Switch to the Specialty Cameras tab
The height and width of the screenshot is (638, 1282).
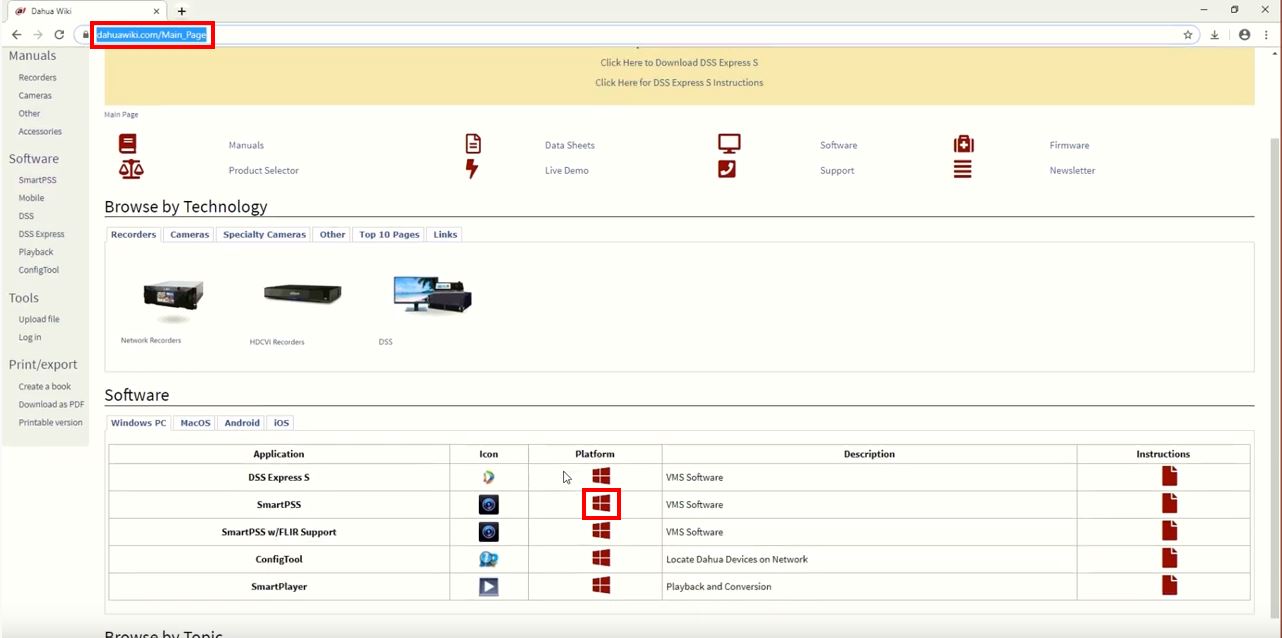pos(265,234)
